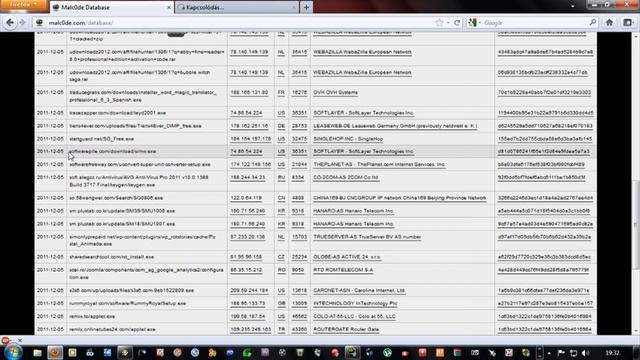This screenshot has width=640, height=360.
Task: Open INTECHNOLOGY InTechnology Plc link
Action: (355, 304)
